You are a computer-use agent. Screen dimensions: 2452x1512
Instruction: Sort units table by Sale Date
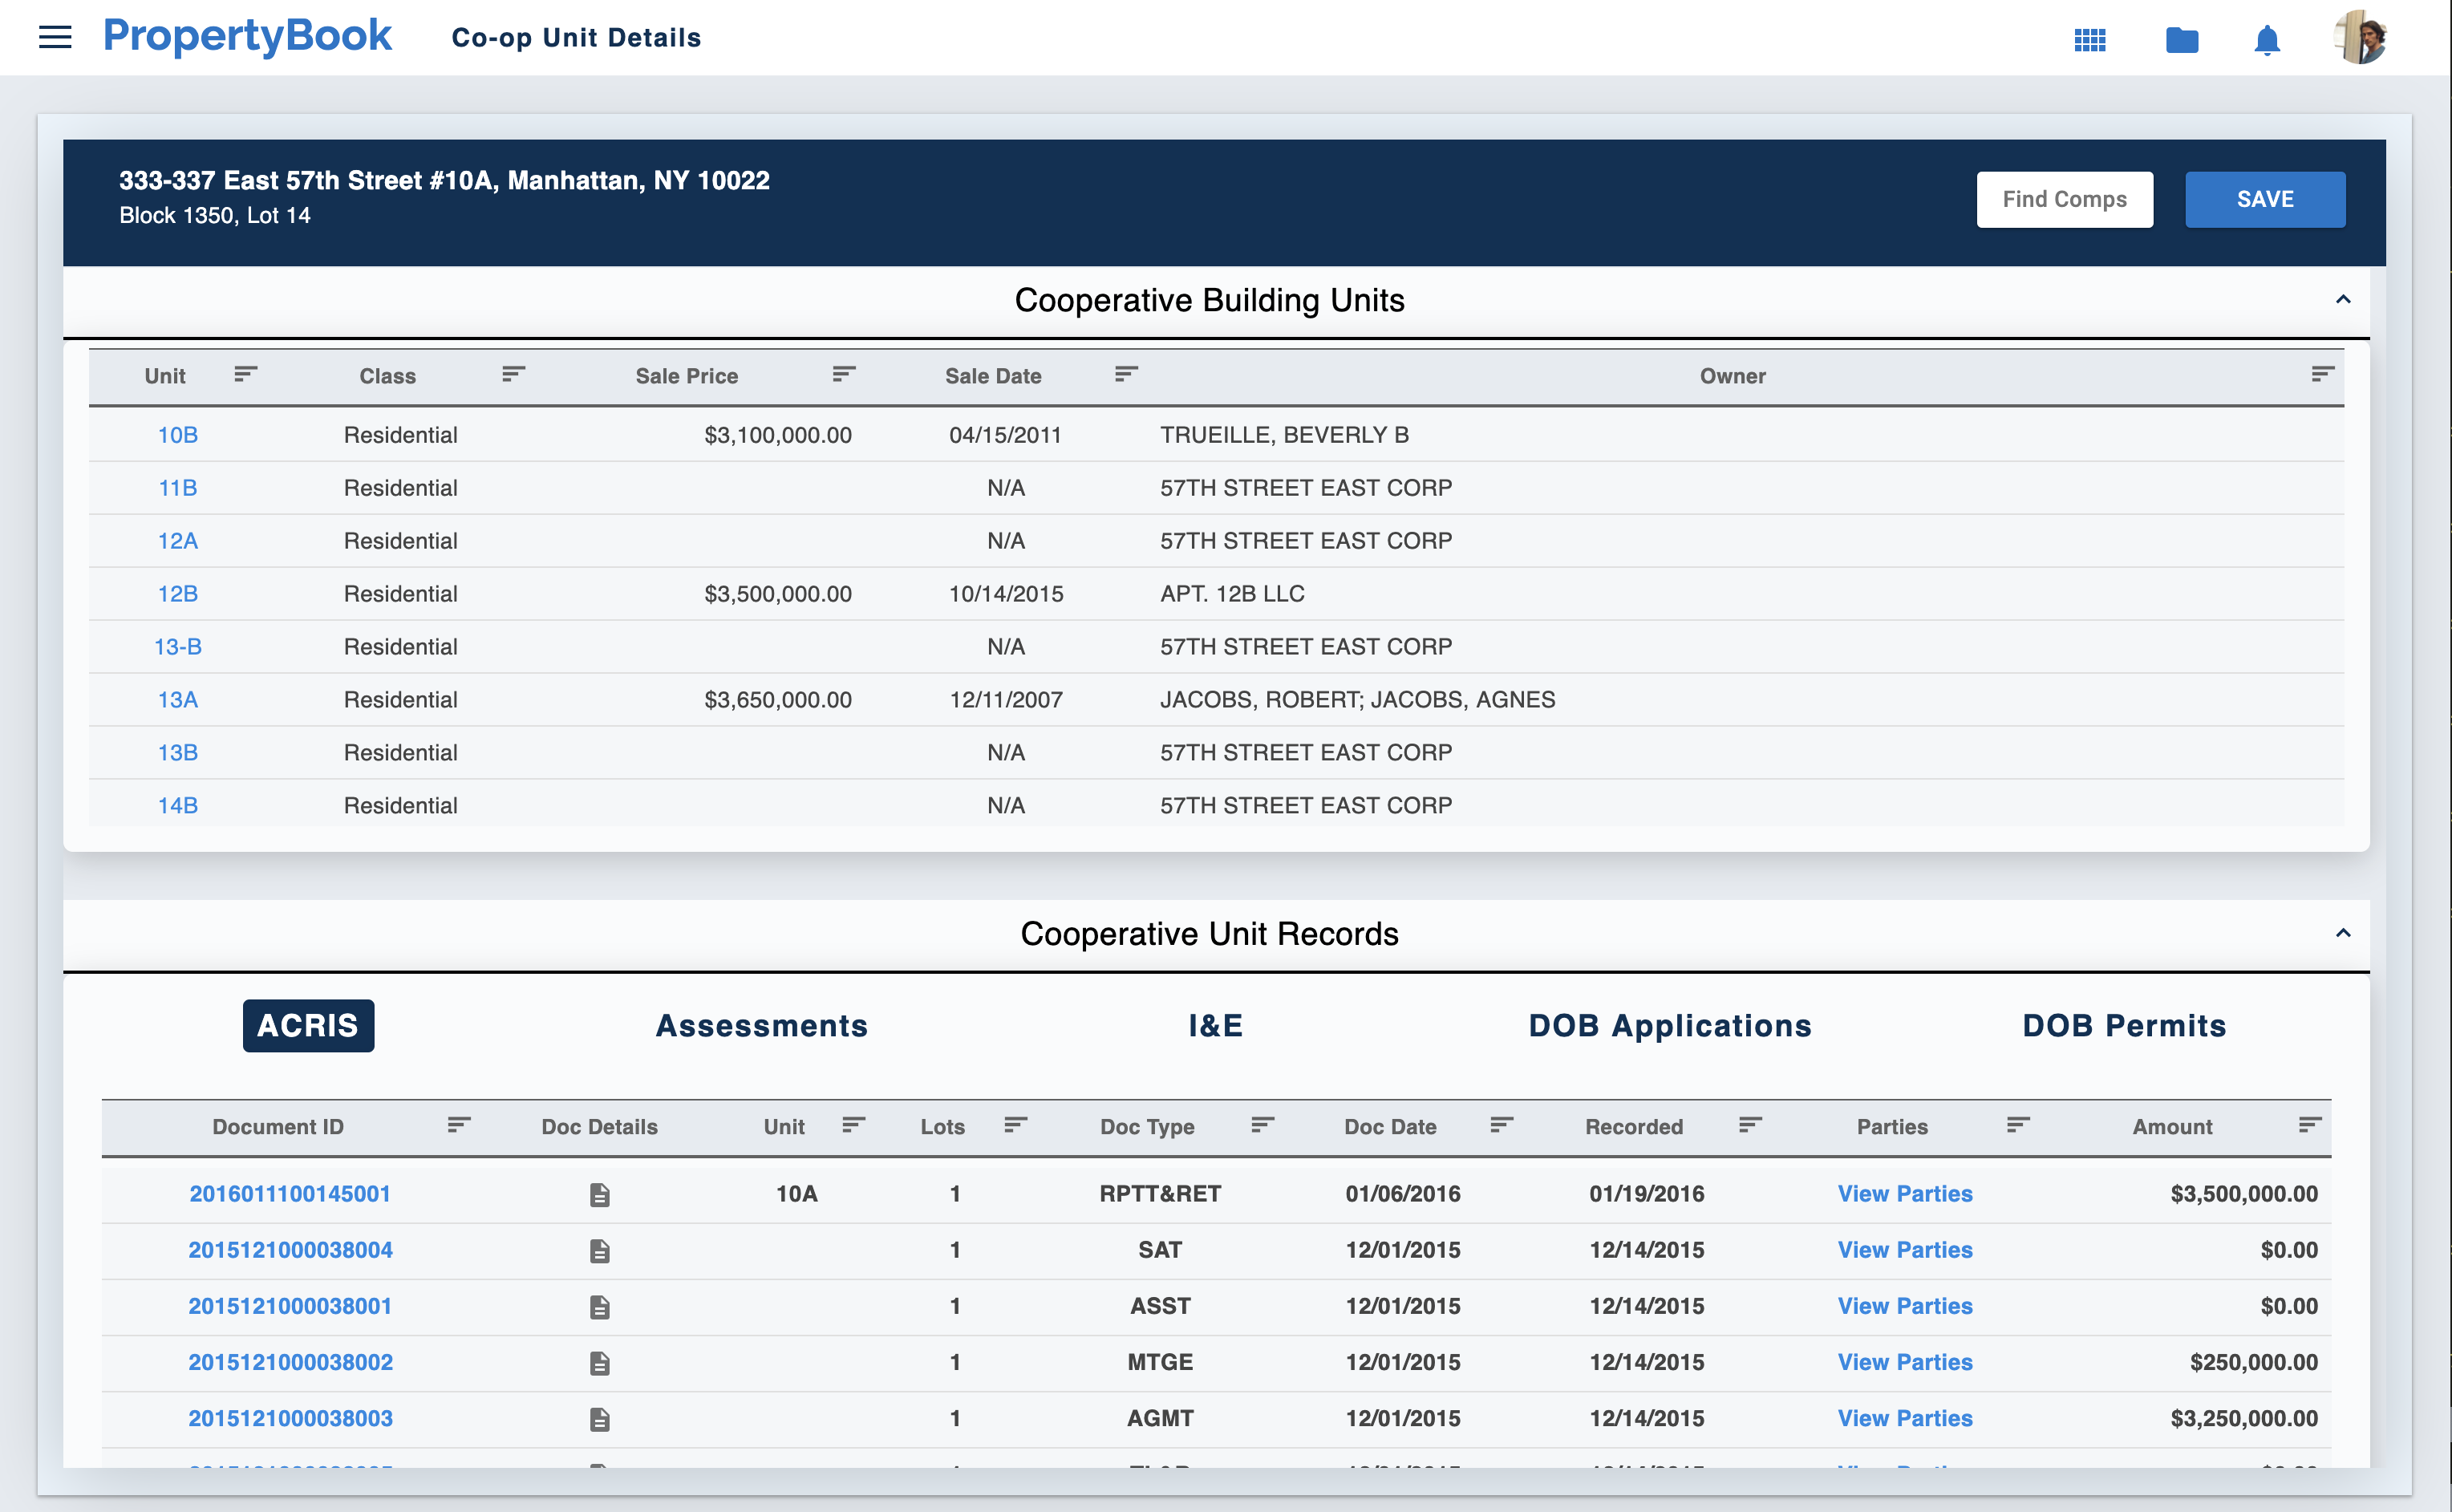1127,374
